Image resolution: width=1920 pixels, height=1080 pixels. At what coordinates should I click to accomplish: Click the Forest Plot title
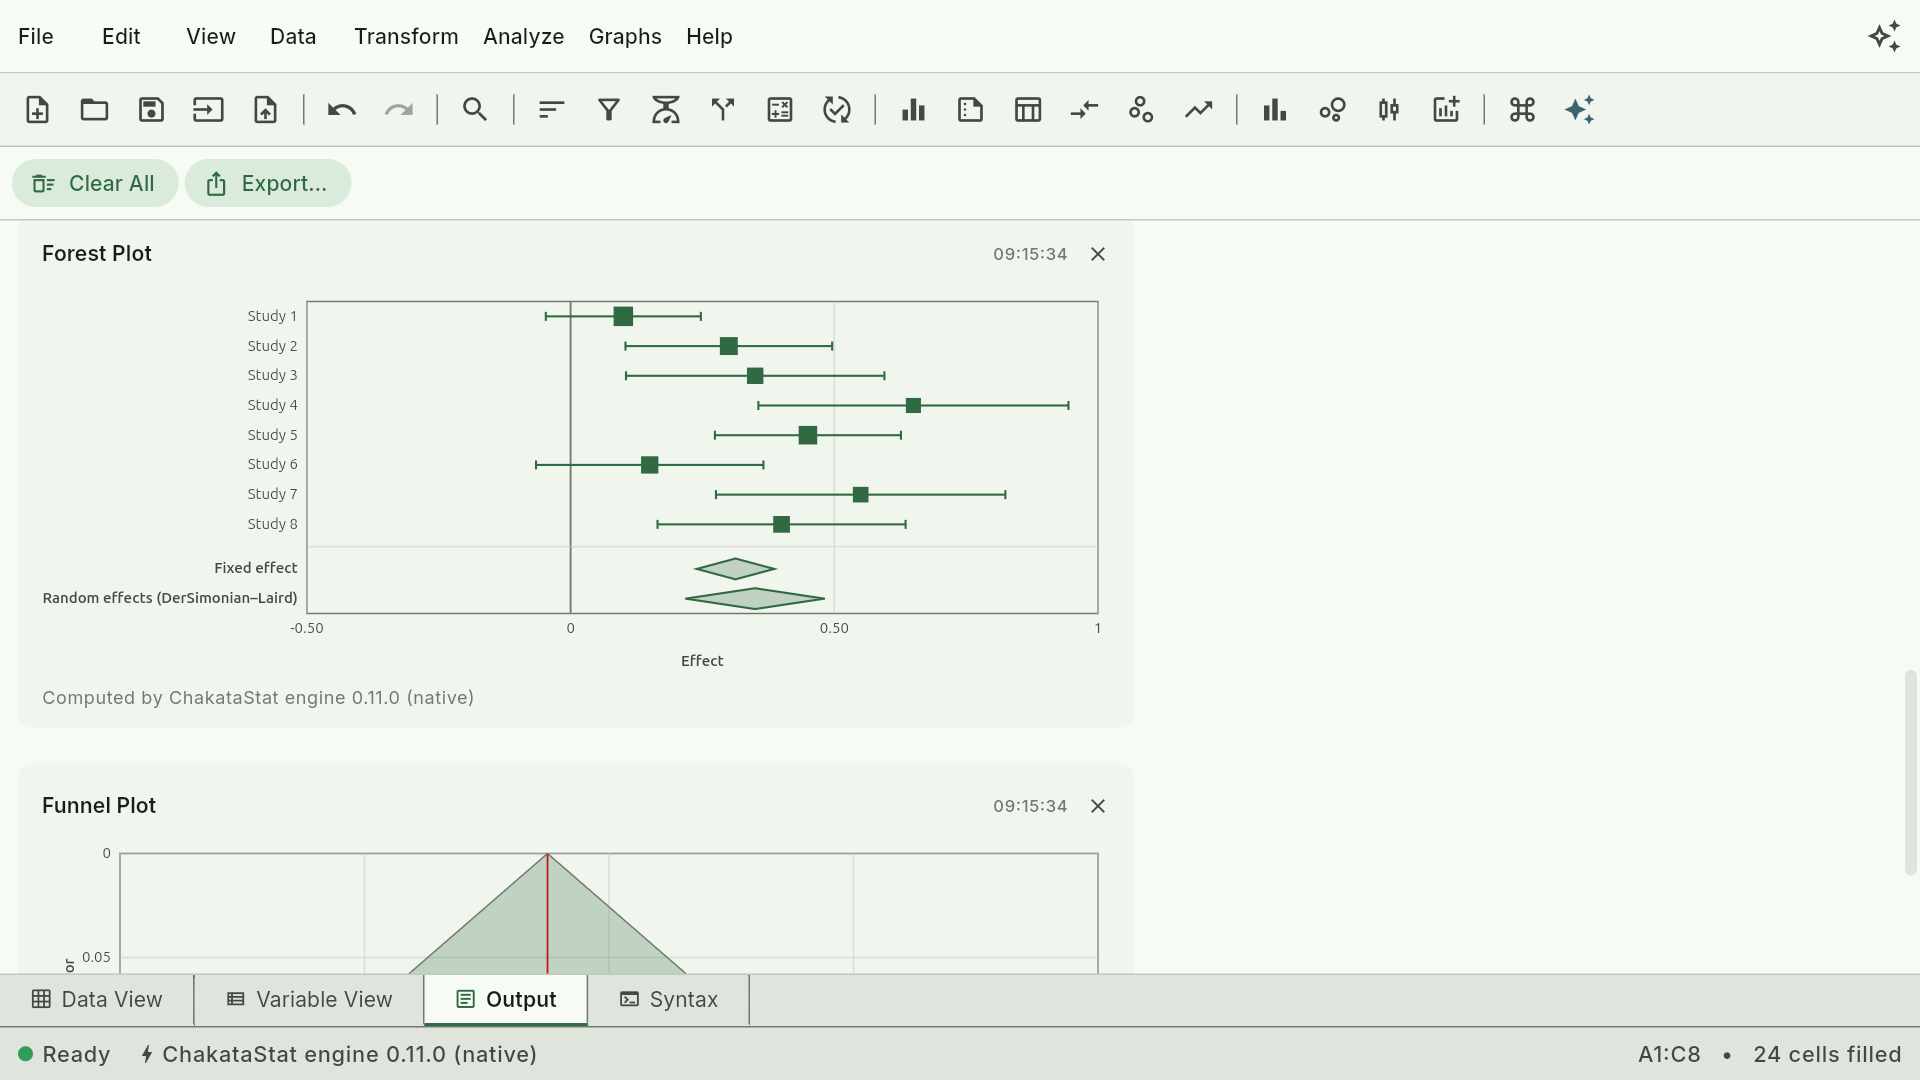click(97, 254)
